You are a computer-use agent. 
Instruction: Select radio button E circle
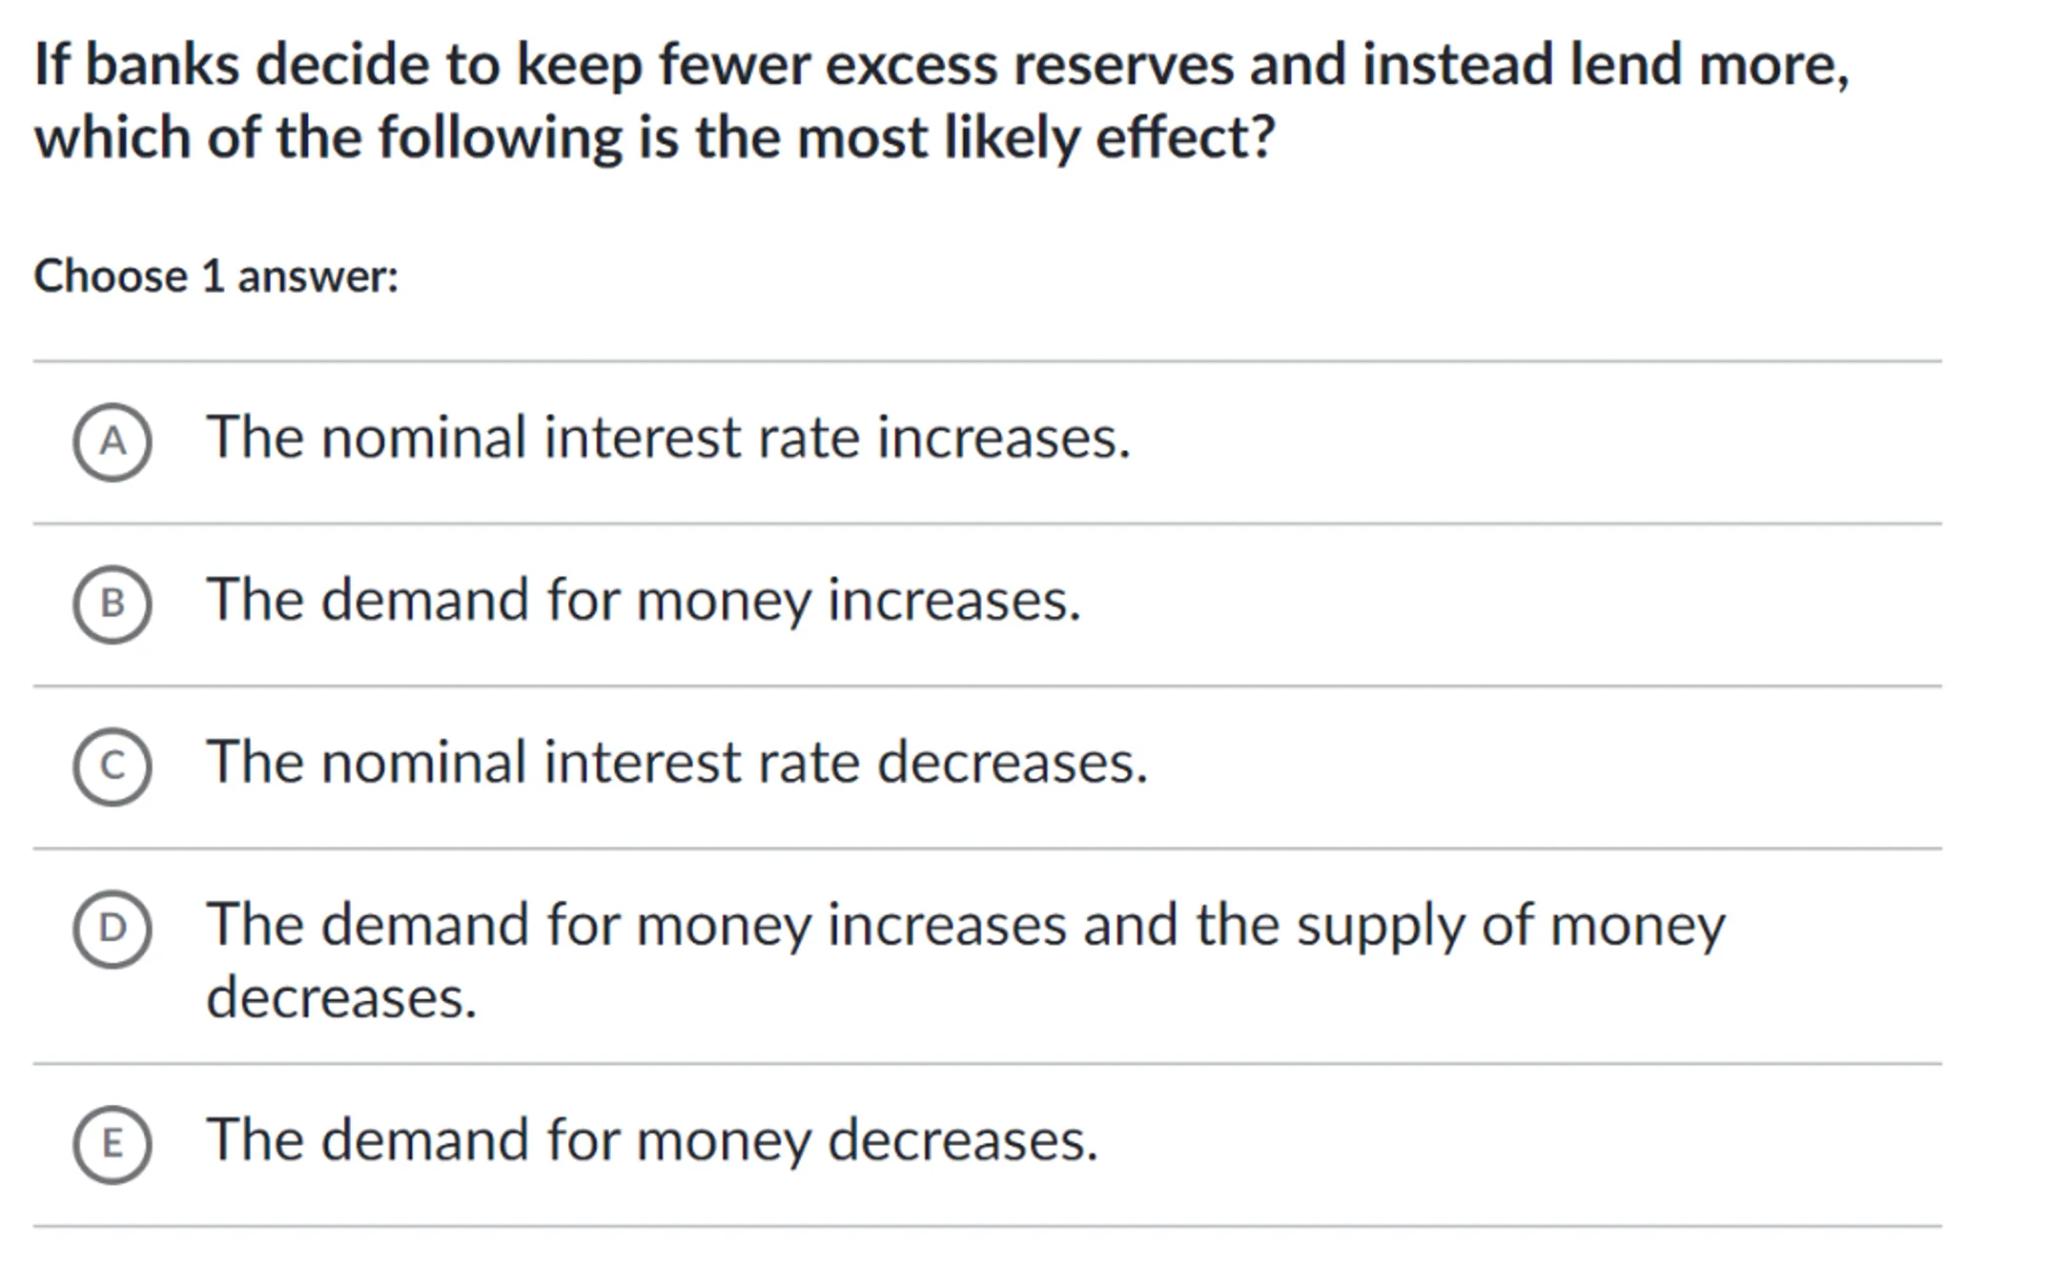coord(112,1144)
